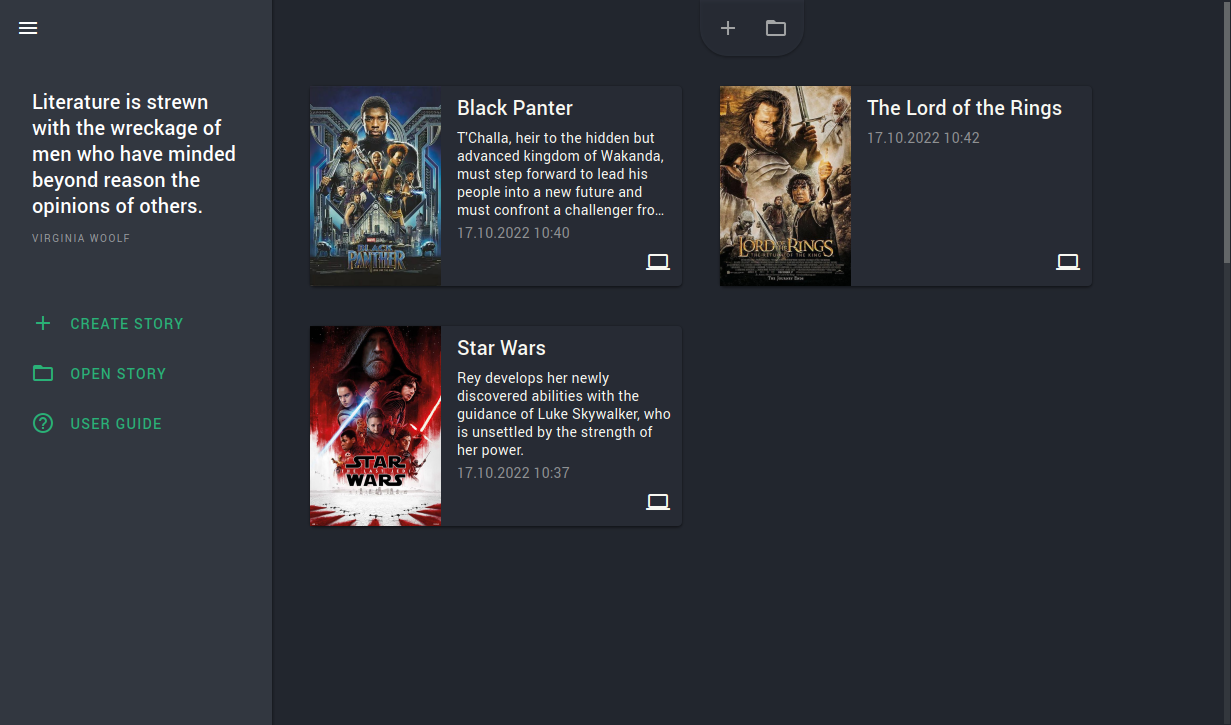This screenshot has width=1231, height=725.
Task: Select the Black Panter story title
Action: click(x=515, y=108)
